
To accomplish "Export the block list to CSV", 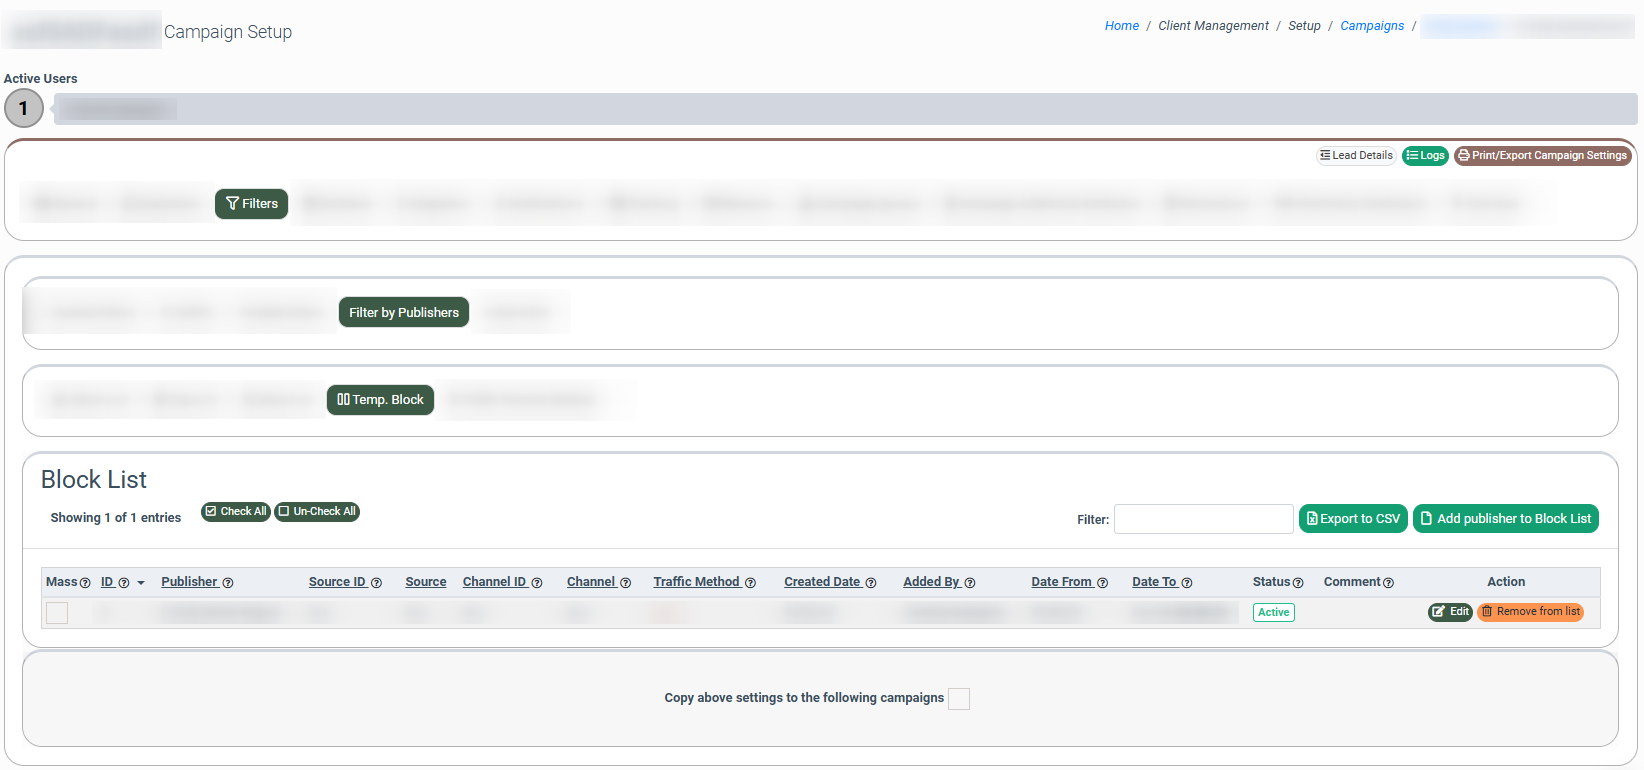I will pyautogui.click(x=1353, y=519).
